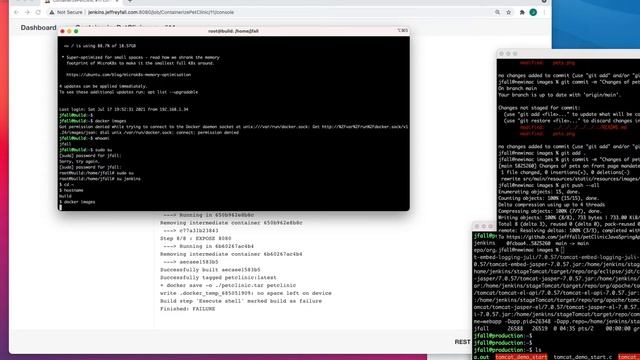Close the upper right terminal window
Viewport: 640px width, 360px height.
click(x=502, y=54)
